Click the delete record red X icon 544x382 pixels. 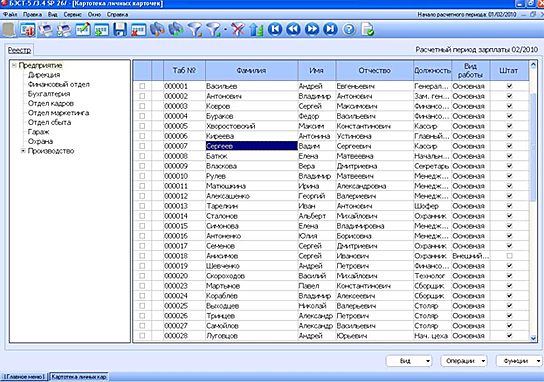tap(138, 29)
